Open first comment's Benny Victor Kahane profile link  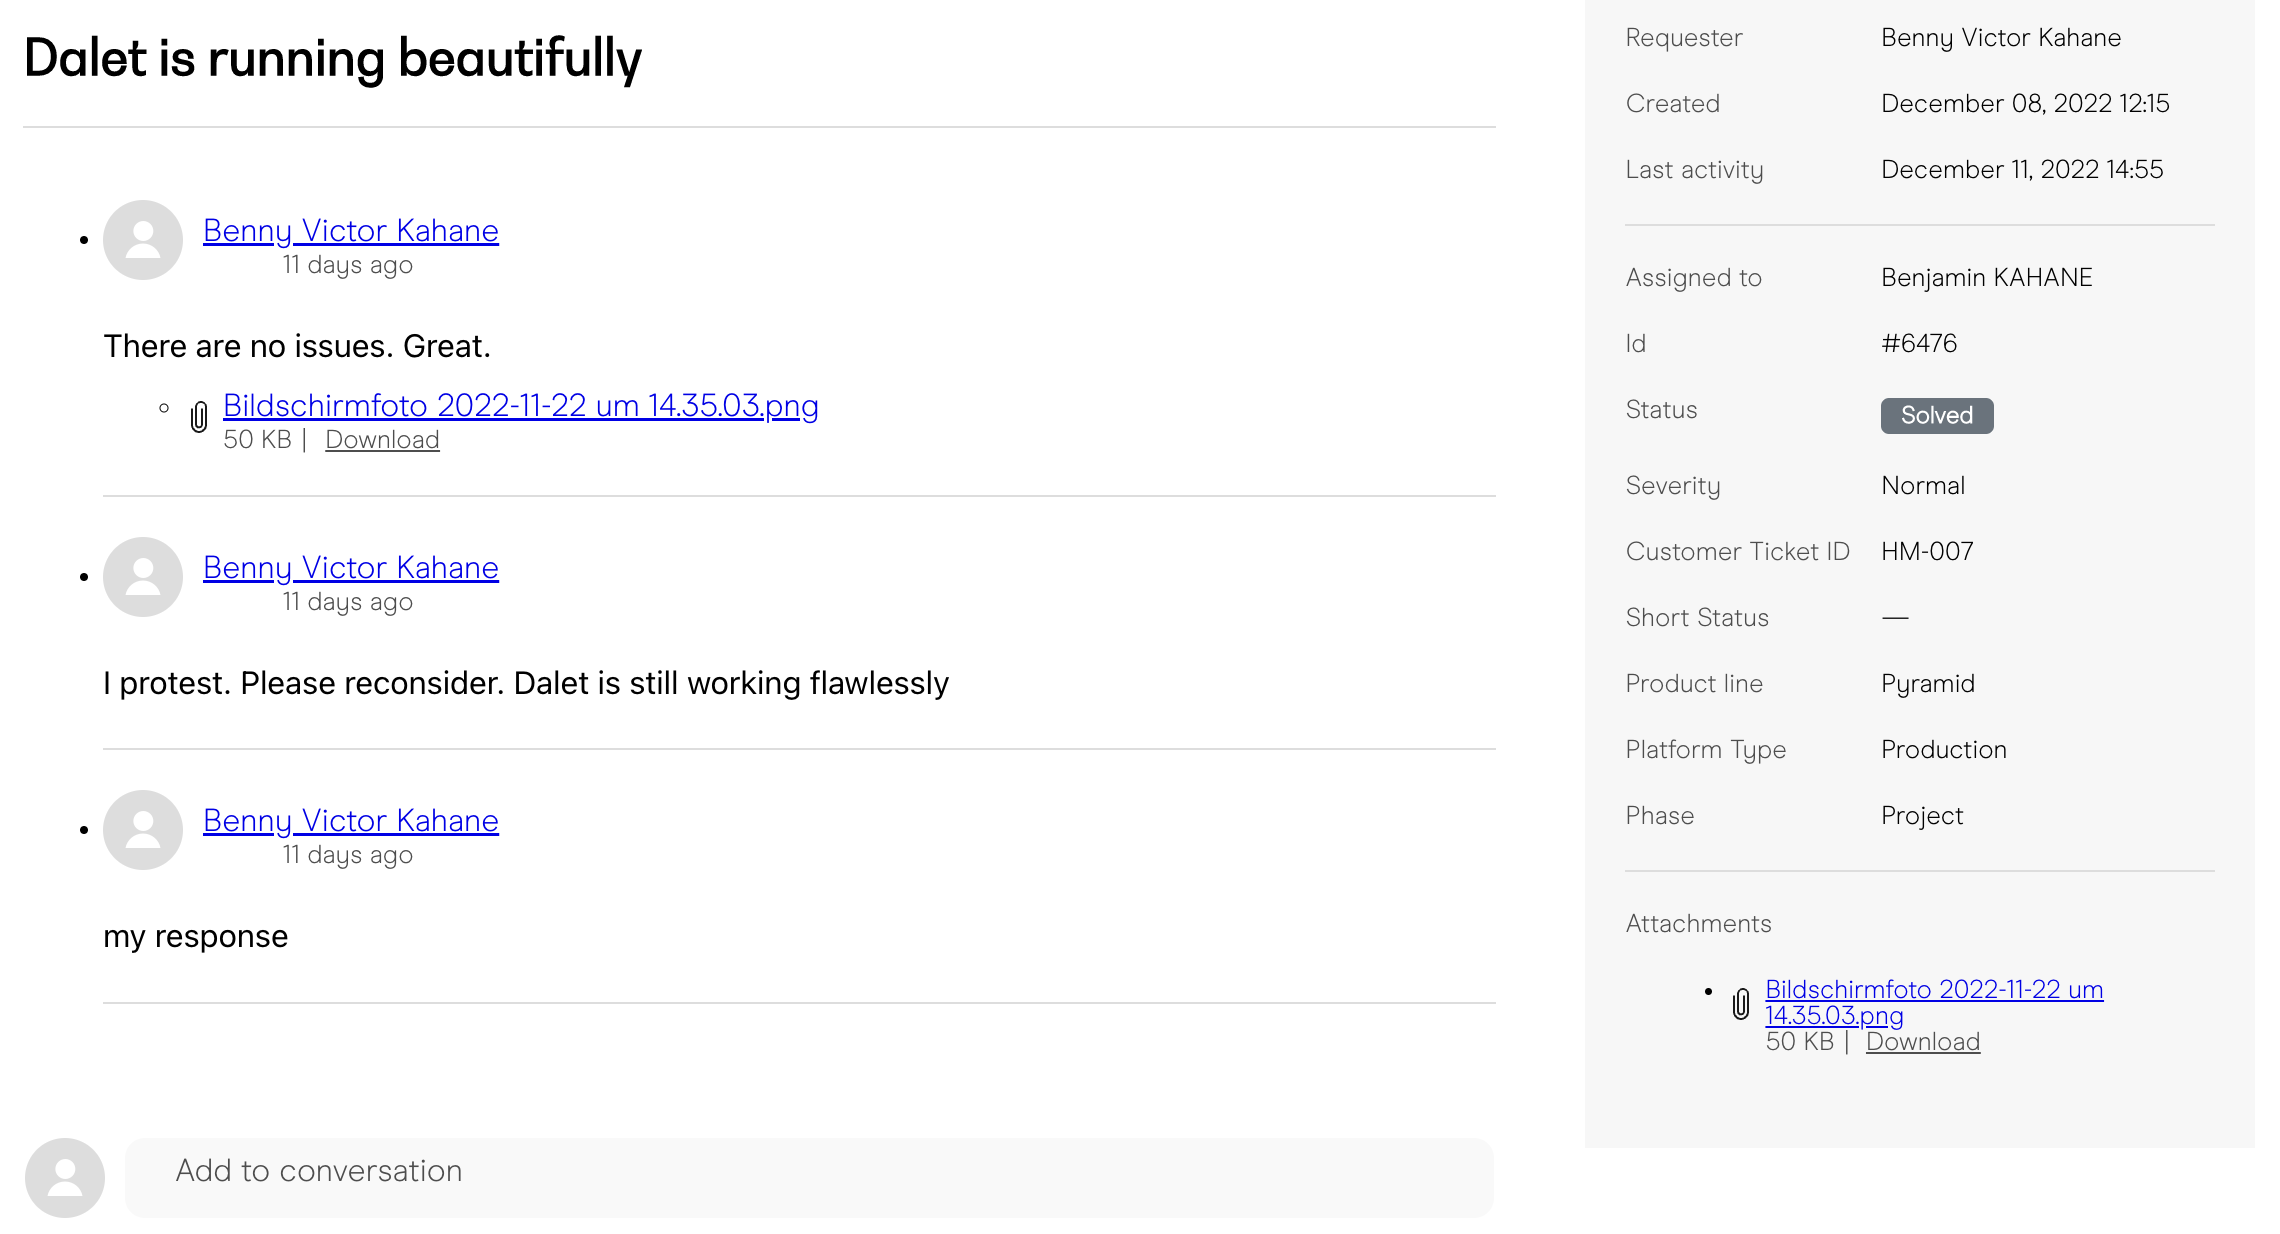(x=351, y=231)
